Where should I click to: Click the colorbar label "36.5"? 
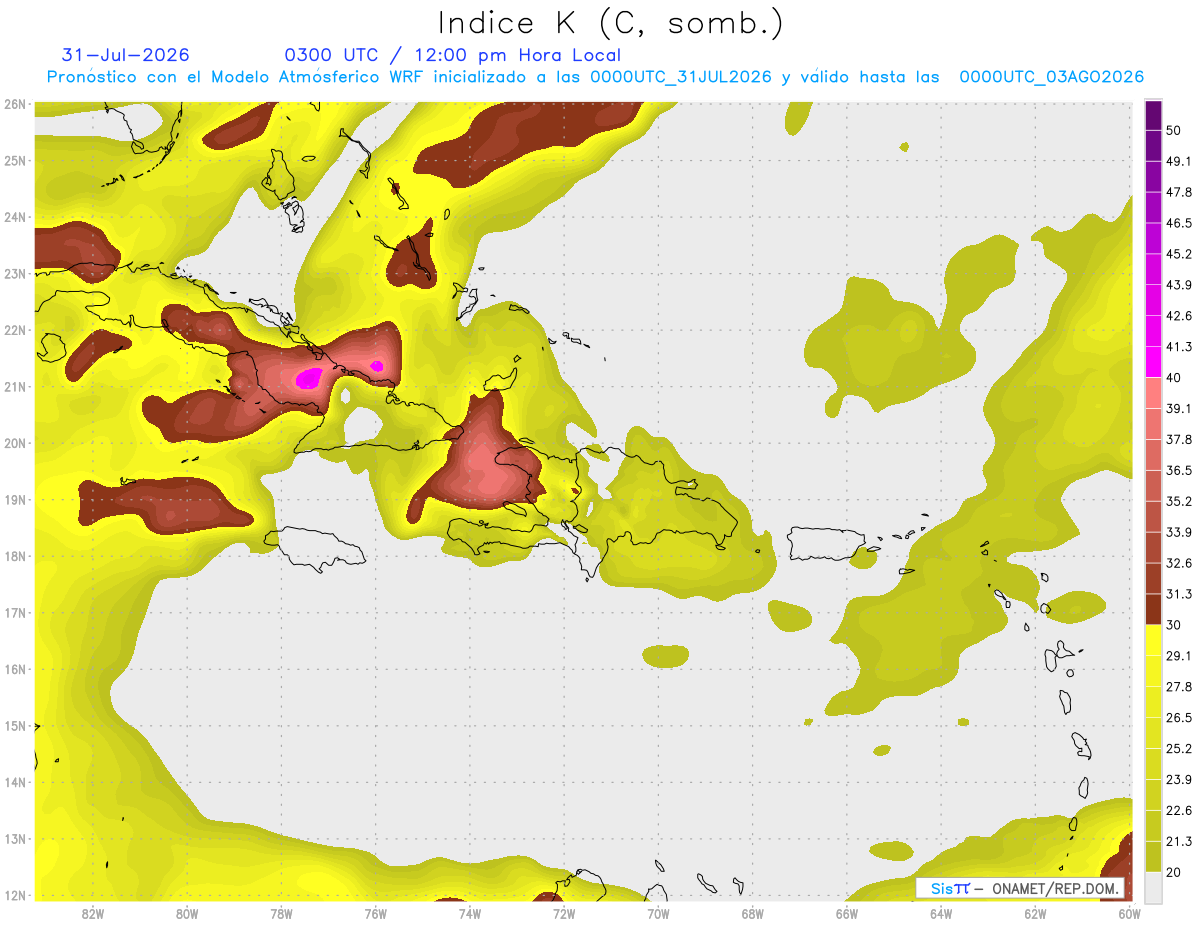[x=1178, y=470]
